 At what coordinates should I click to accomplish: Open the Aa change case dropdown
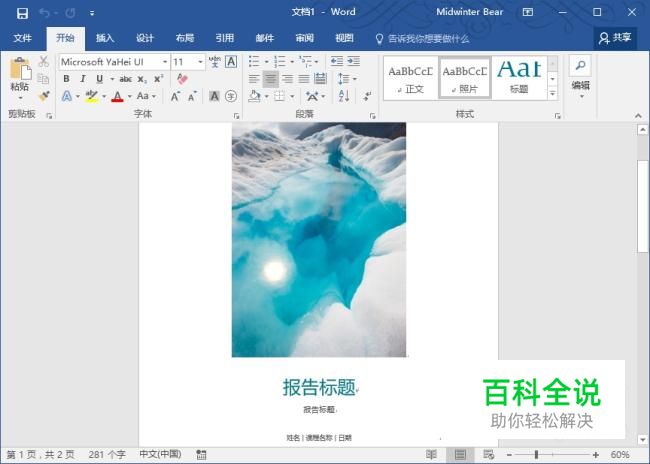(x=146, y=96)
